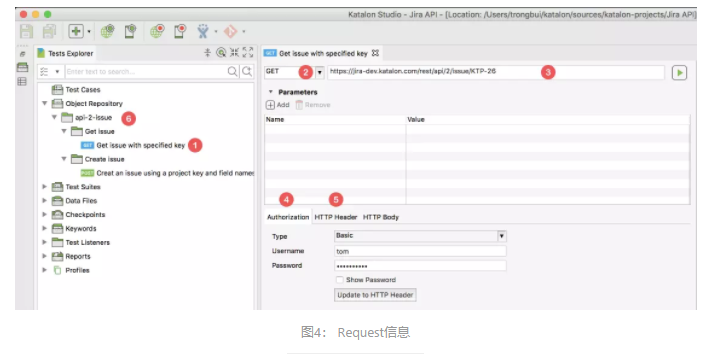Open the Type dropdown showing Basic
The height and width of the screenshot is (361, 704).
tap(420, 236)
